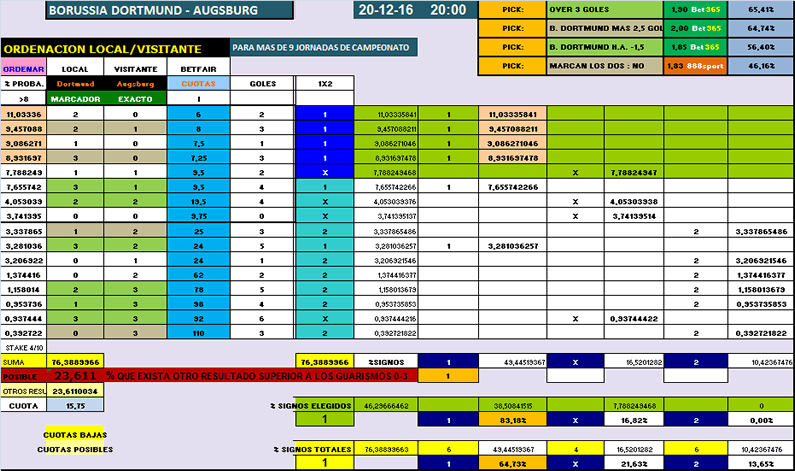The width and height of the screenshot is (795, 471).
Task: Click the green MARCADOR header cell
Action: click(x=75, y=99)
